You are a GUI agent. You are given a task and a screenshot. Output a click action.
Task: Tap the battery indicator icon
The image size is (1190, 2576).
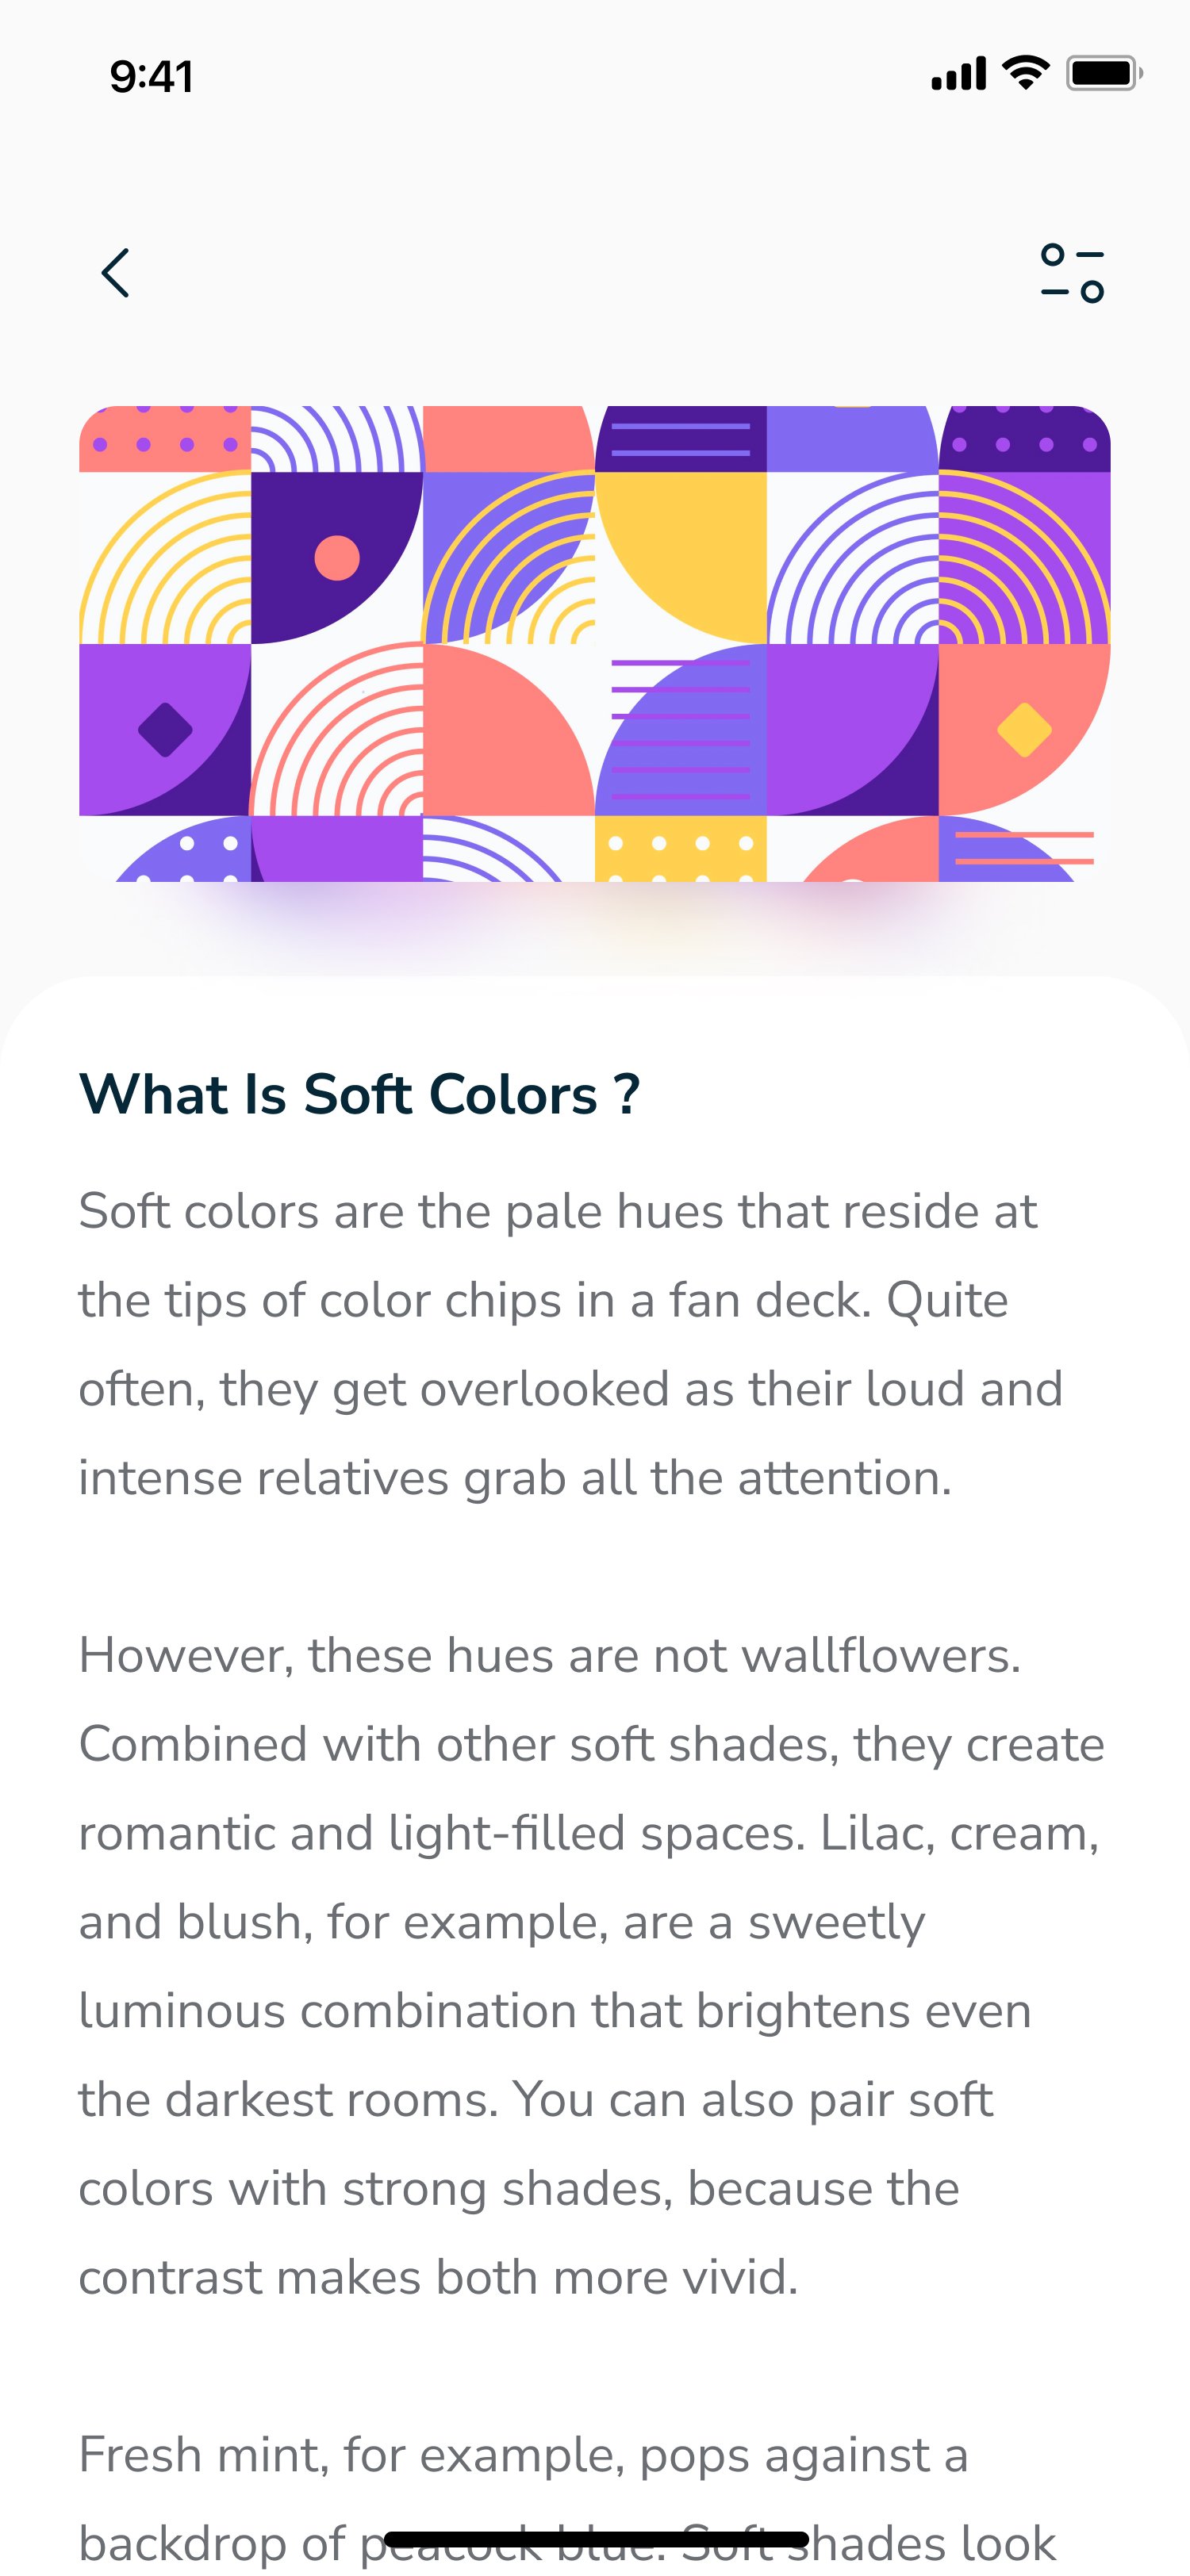pos(1103,73)
